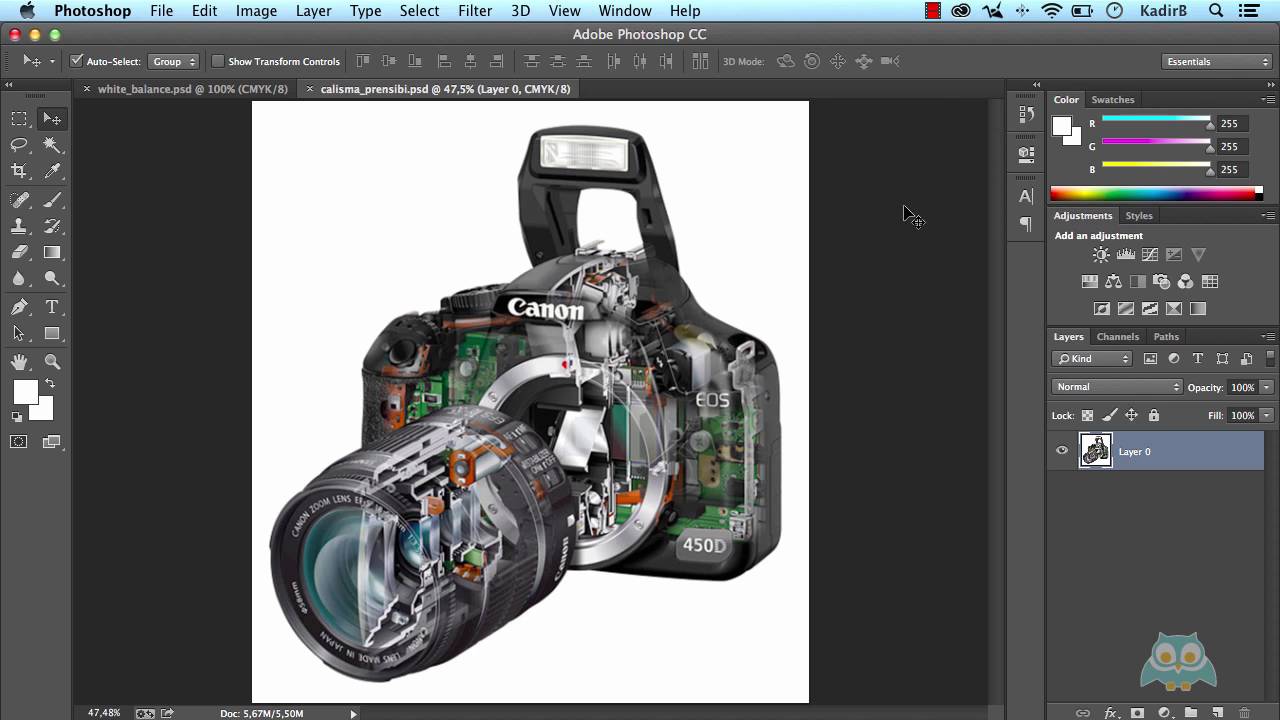Image resolution: width=1280 pixels, height=720 pixels.
Task: Add a Levels adjustment
Action: pyautogui.click(x=1126, y=255)
